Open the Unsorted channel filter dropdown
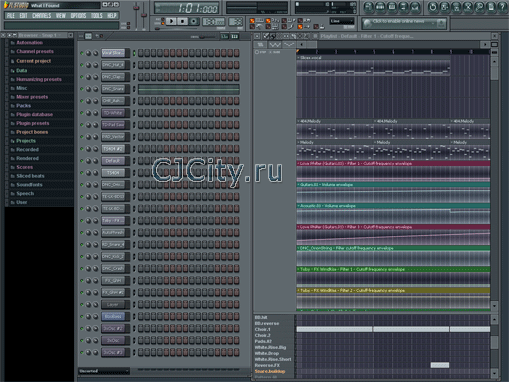This screenshot has height=382, width=509. coord(104,371)
